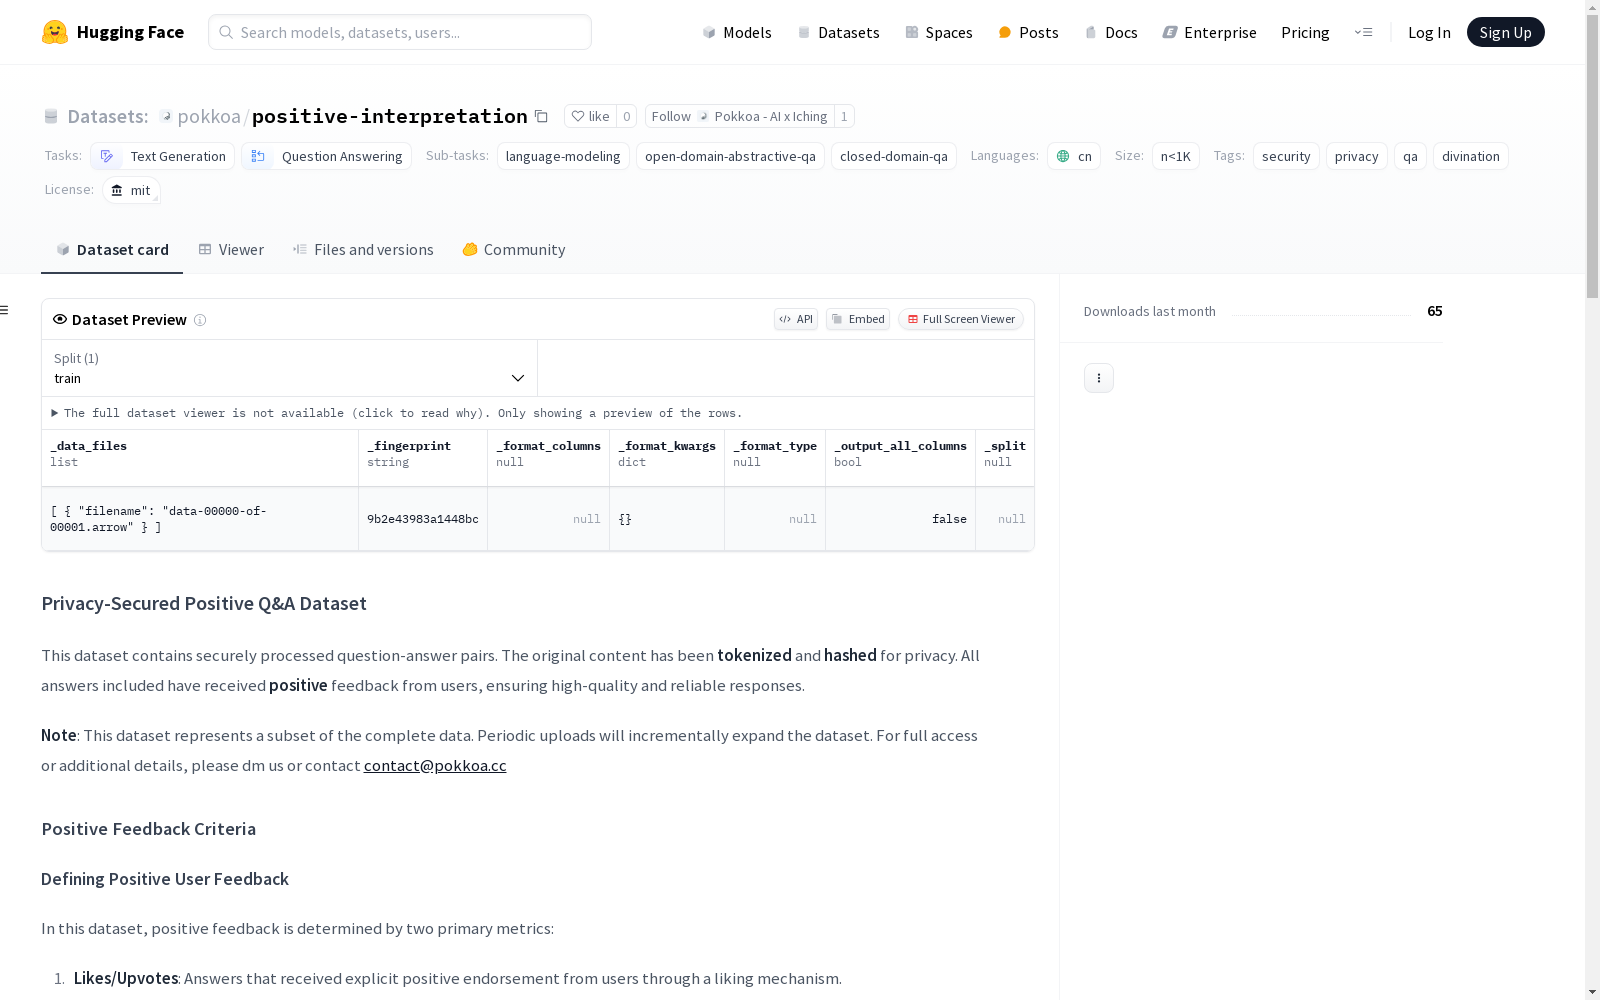Open the pokkoa owner profile link
Screen dimensions: 1600x1000
[x=209, y=116]
